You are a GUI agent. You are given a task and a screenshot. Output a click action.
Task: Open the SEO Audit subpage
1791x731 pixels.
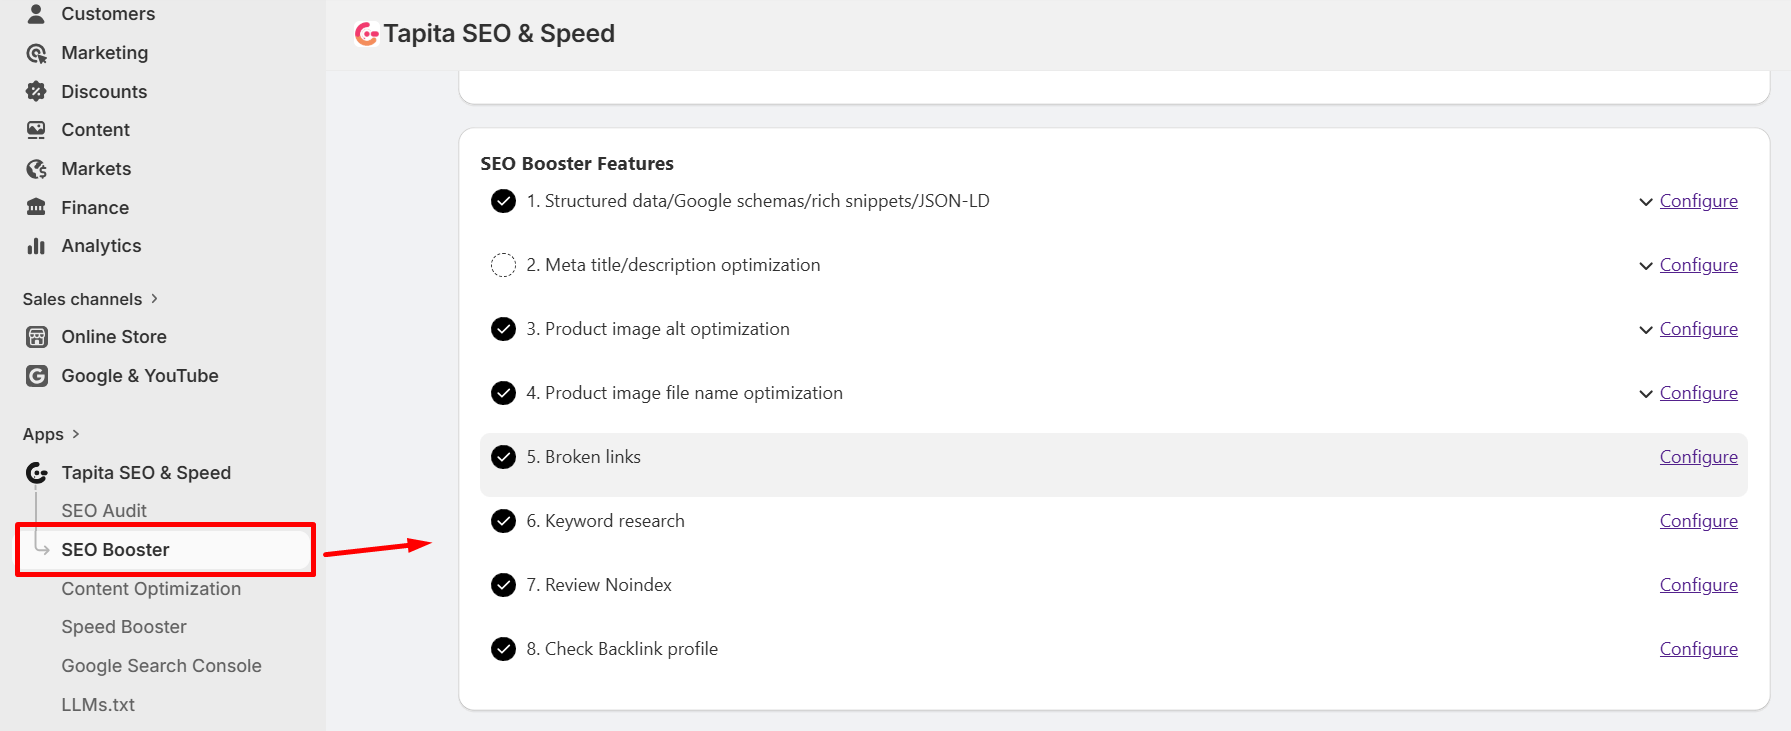(x=104, y=511)
